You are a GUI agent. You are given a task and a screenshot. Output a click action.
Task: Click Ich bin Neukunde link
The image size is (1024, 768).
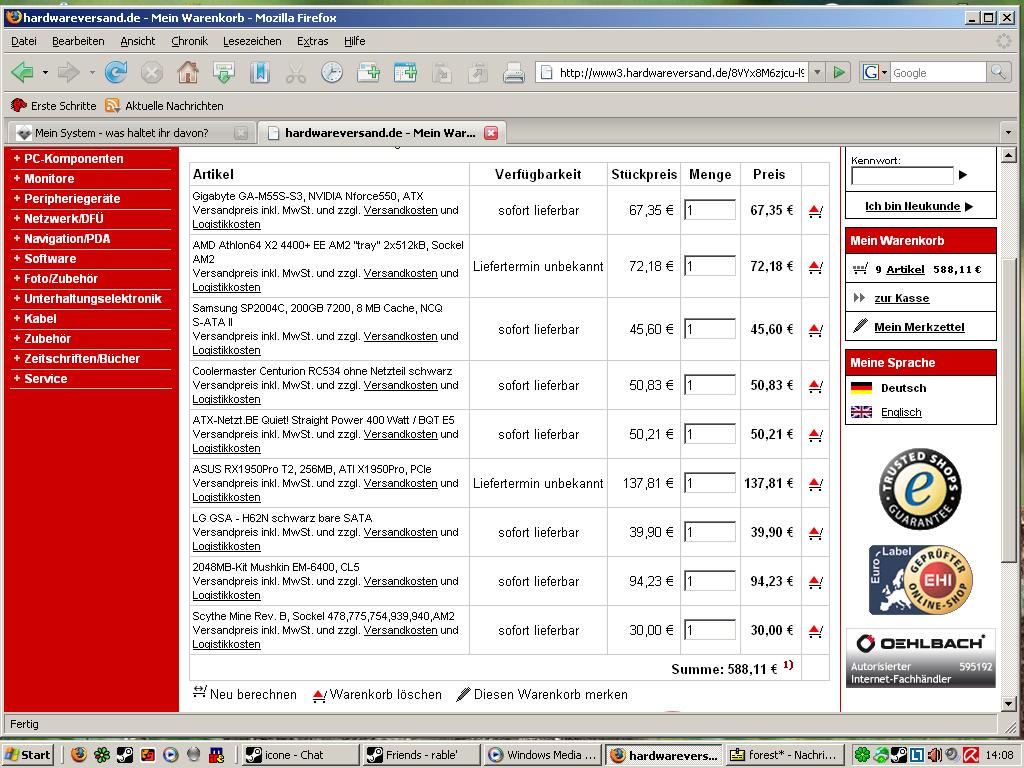912,206
